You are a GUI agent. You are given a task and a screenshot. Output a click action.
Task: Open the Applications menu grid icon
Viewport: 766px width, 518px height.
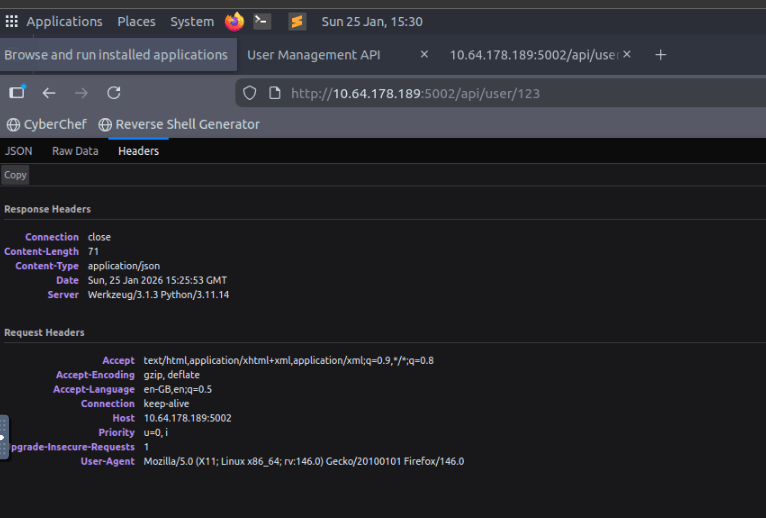(12, 22)
